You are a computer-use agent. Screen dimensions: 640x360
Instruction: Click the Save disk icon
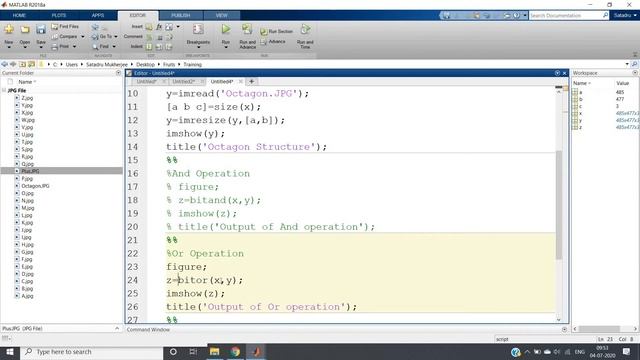41,29
